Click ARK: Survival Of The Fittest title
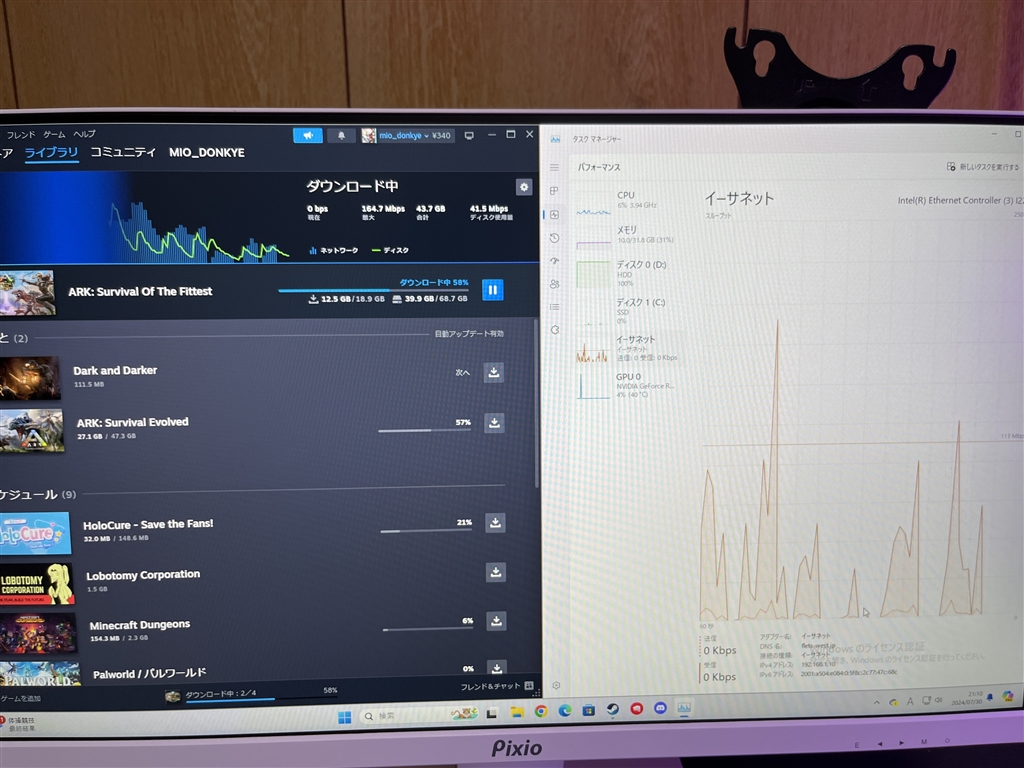This screenshot has width=1024, height=768. coord(140,291)
